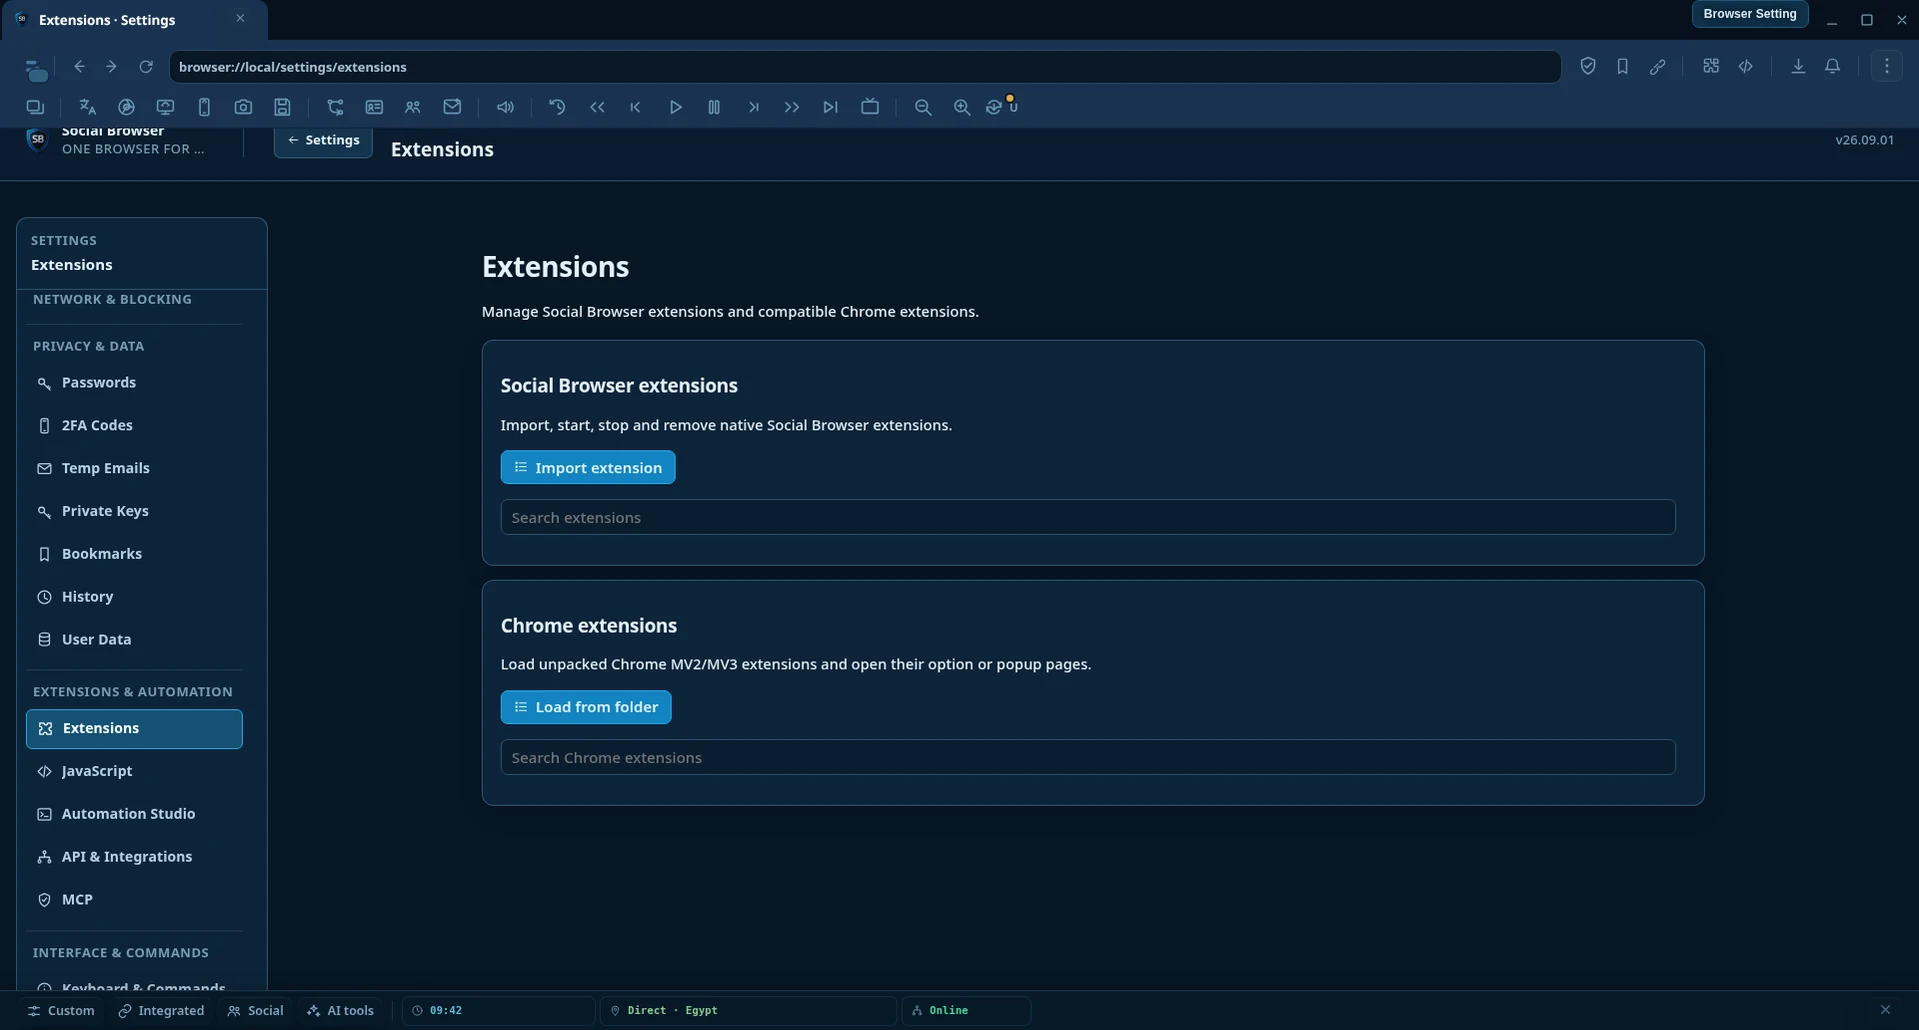The width and height of the screenshot is (1919, 1030).
Task: Click the two-people users icon in toolbar
Action: pos(412,107)
